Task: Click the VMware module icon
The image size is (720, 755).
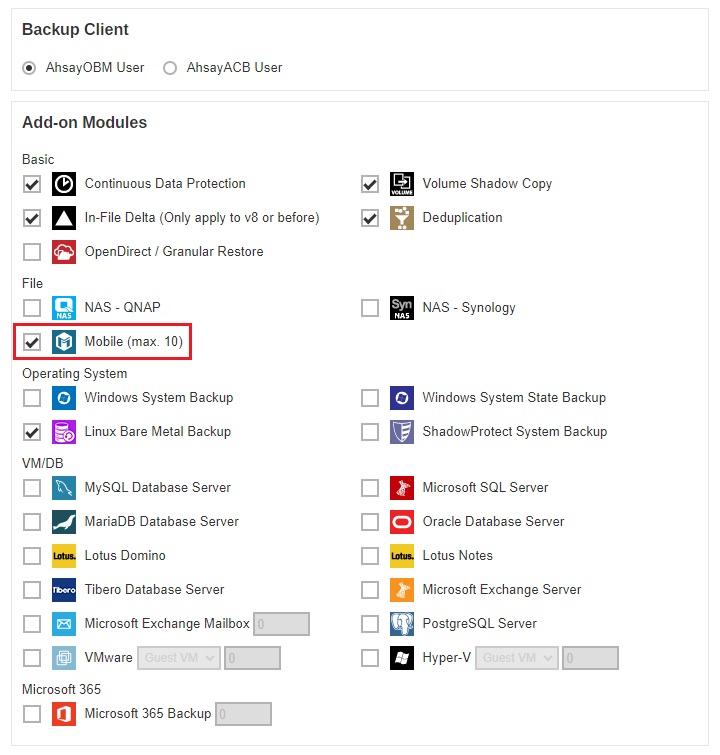Action: click(x=64, y=658)
